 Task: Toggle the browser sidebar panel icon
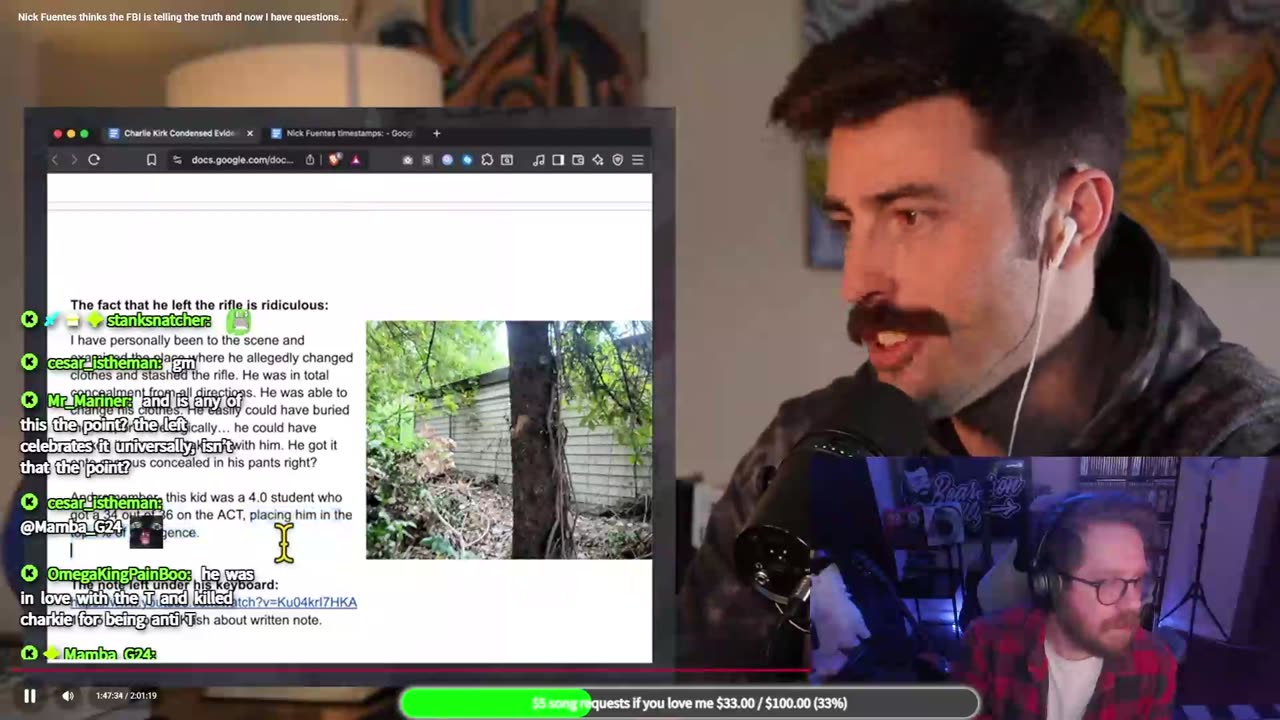558,160
